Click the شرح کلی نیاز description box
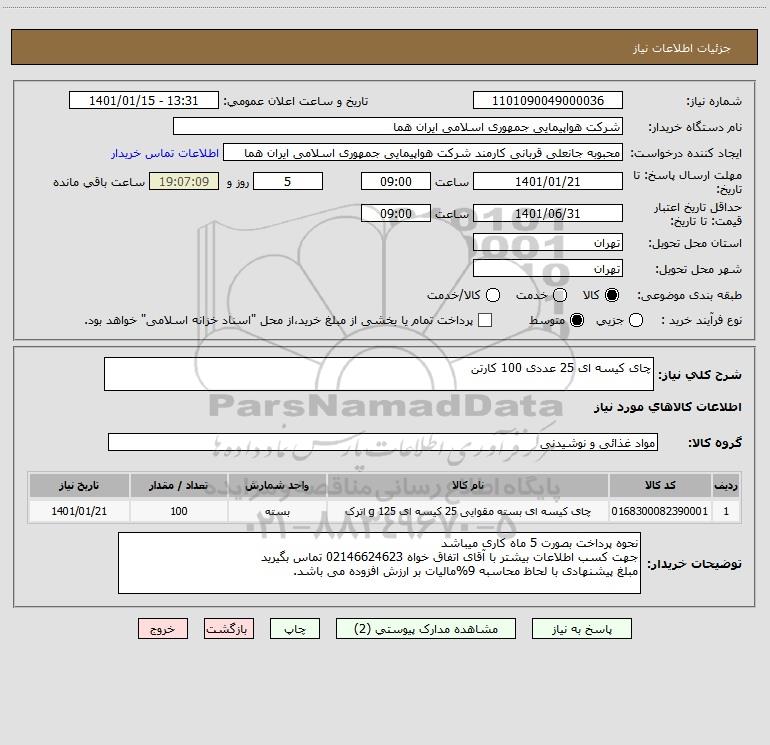 [x=379, y=374]
